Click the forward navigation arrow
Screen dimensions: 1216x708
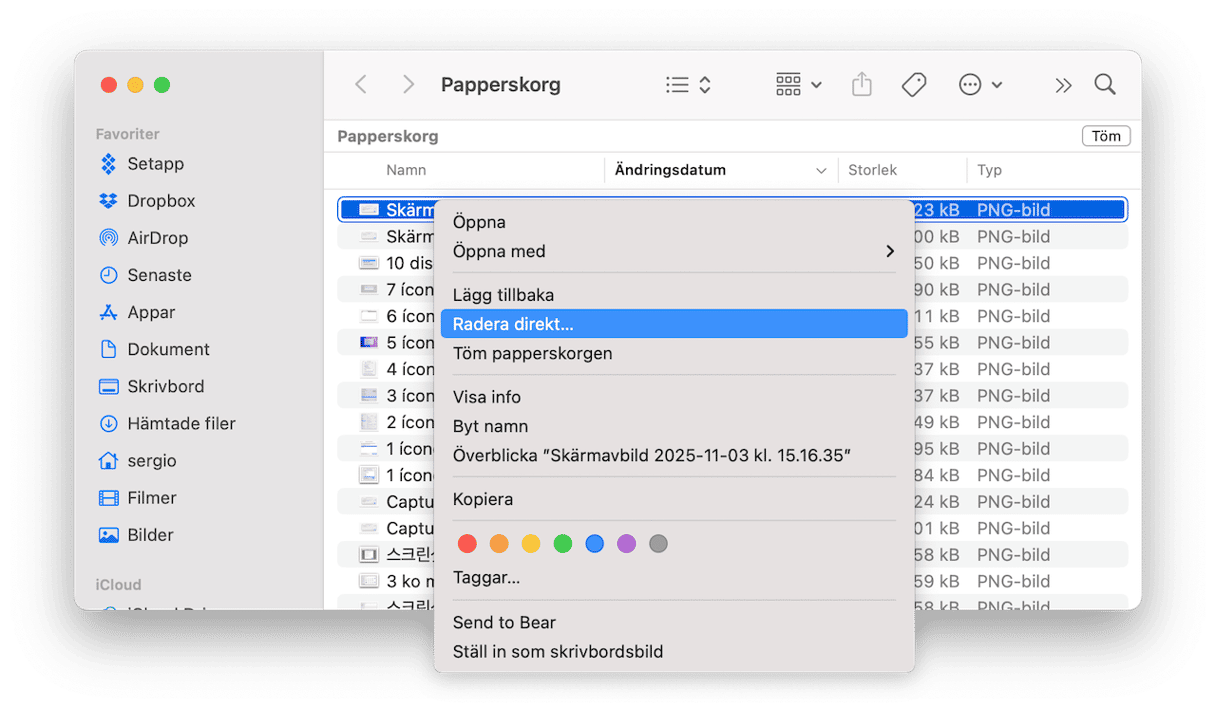tap(408, 85)
